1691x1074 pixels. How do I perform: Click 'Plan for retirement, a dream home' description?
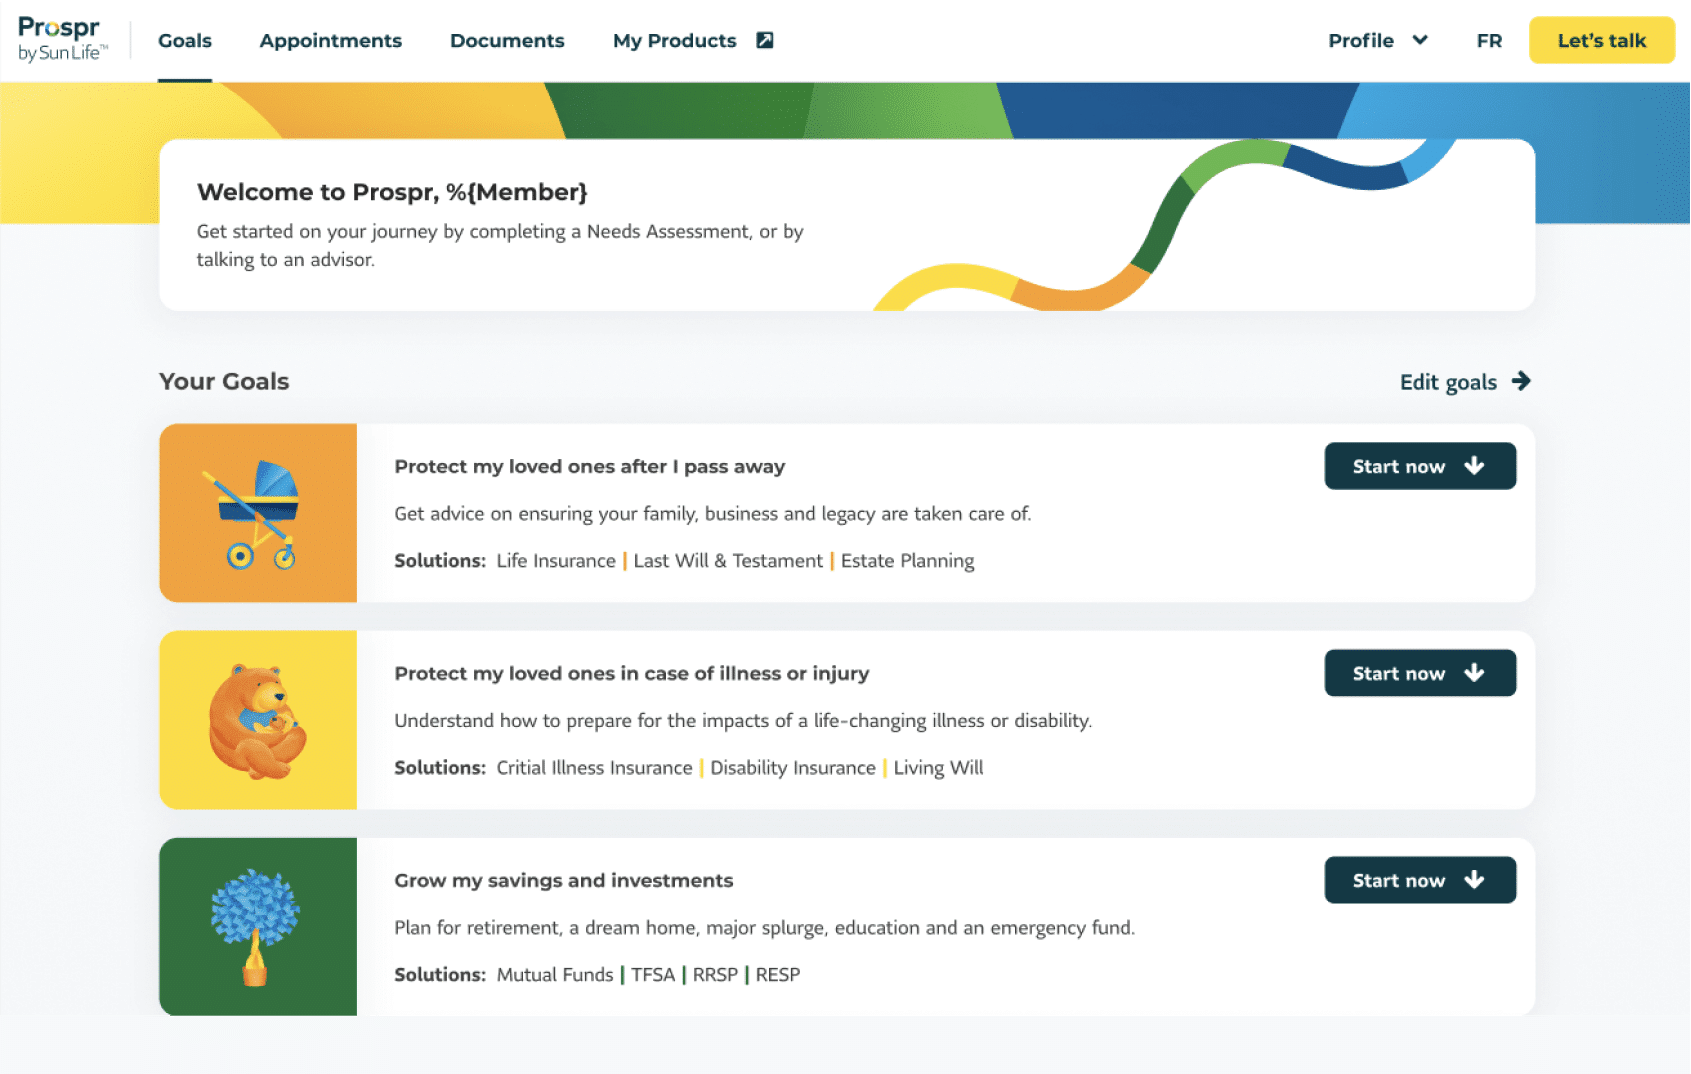coord(765,928)
